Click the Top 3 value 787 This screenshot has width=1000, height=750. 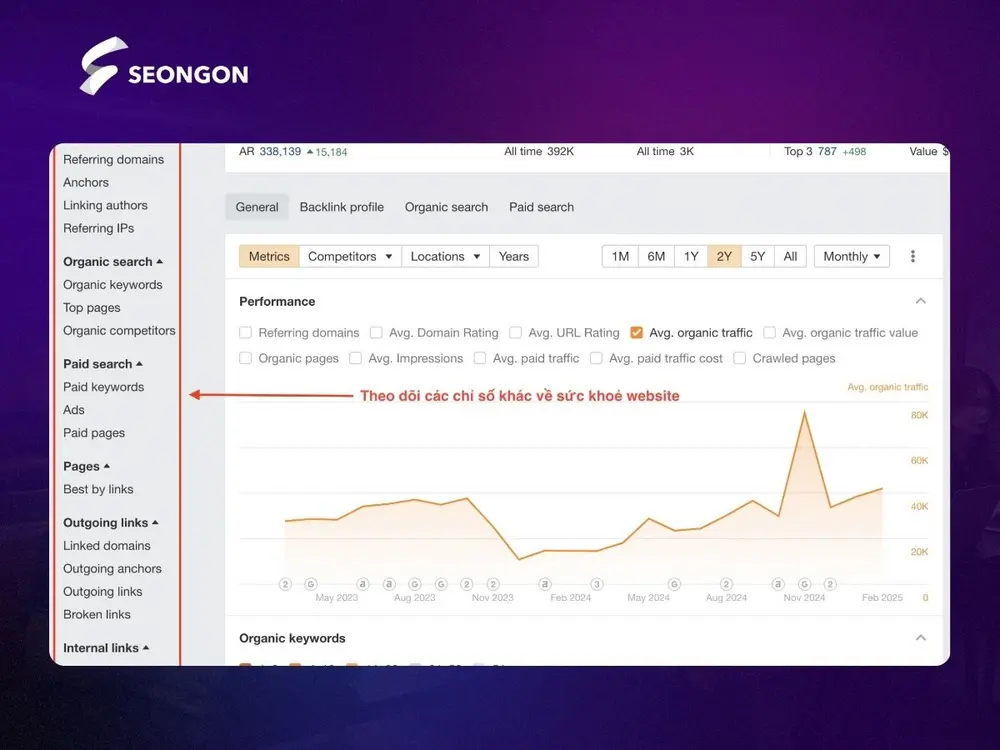click(827, 152)
